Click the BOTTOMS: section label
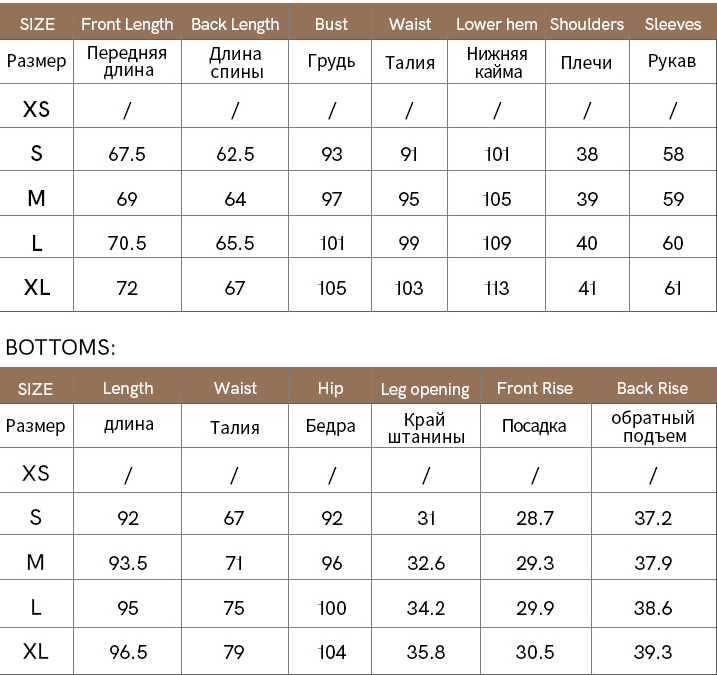Image resolution: width=717 pixels, height=675 pixels. pos(61,348)
